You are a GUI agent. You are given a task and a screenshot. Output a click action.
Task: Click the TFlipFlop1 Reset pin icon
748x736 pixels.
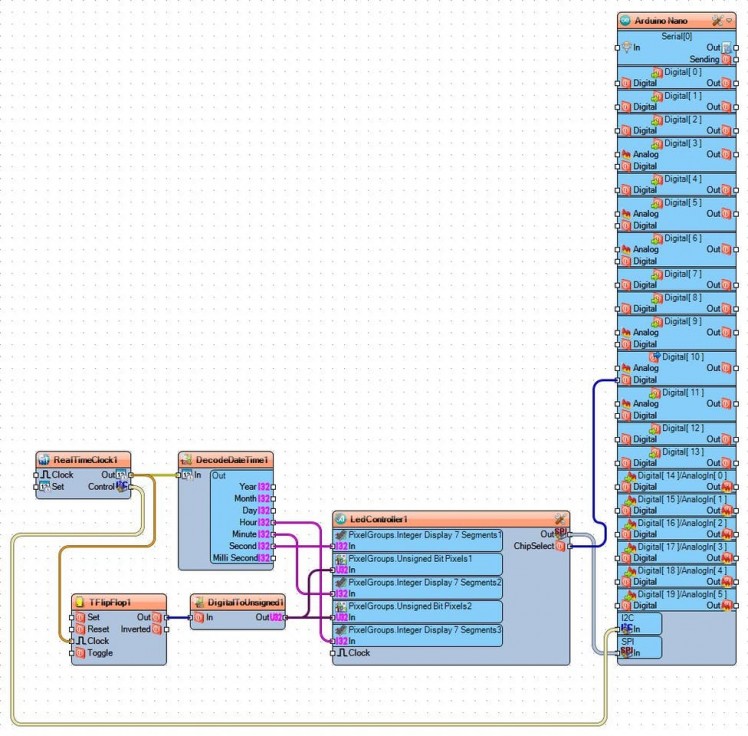point(80,629)
